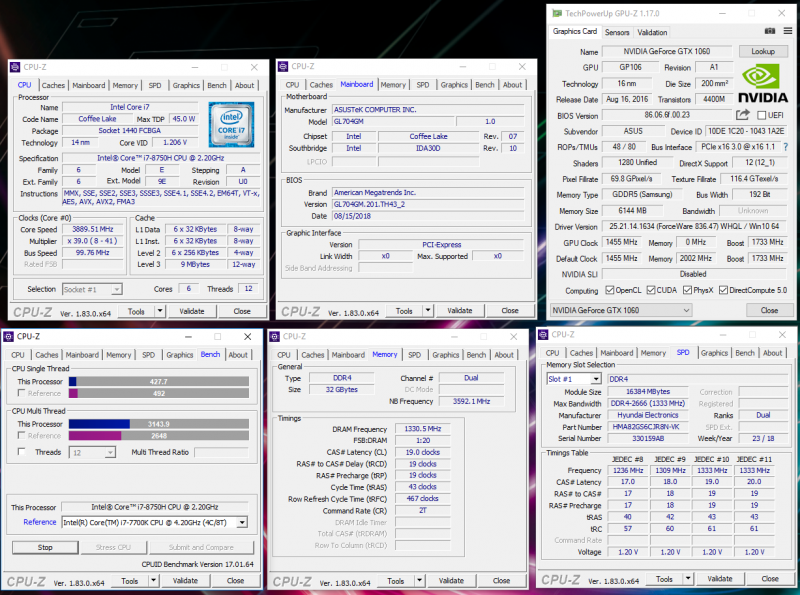Image resolution: width=800 pixels, height=595 pixels.
Task: Open the About tab in the CPU-Z Bench window
Action: click(x=238, y=355)
